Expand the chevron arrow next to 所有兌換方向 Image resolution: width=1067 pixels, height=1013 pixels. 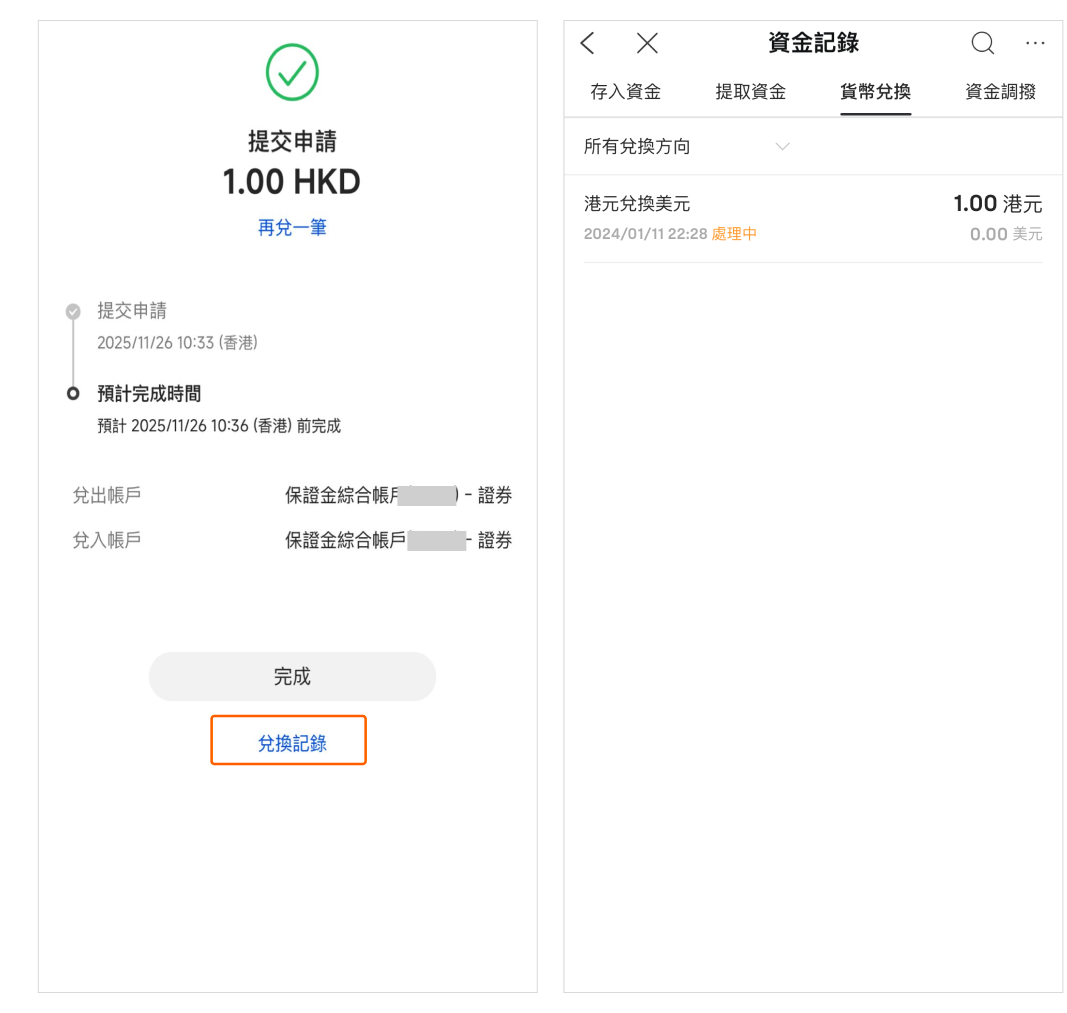coord(782,147)
